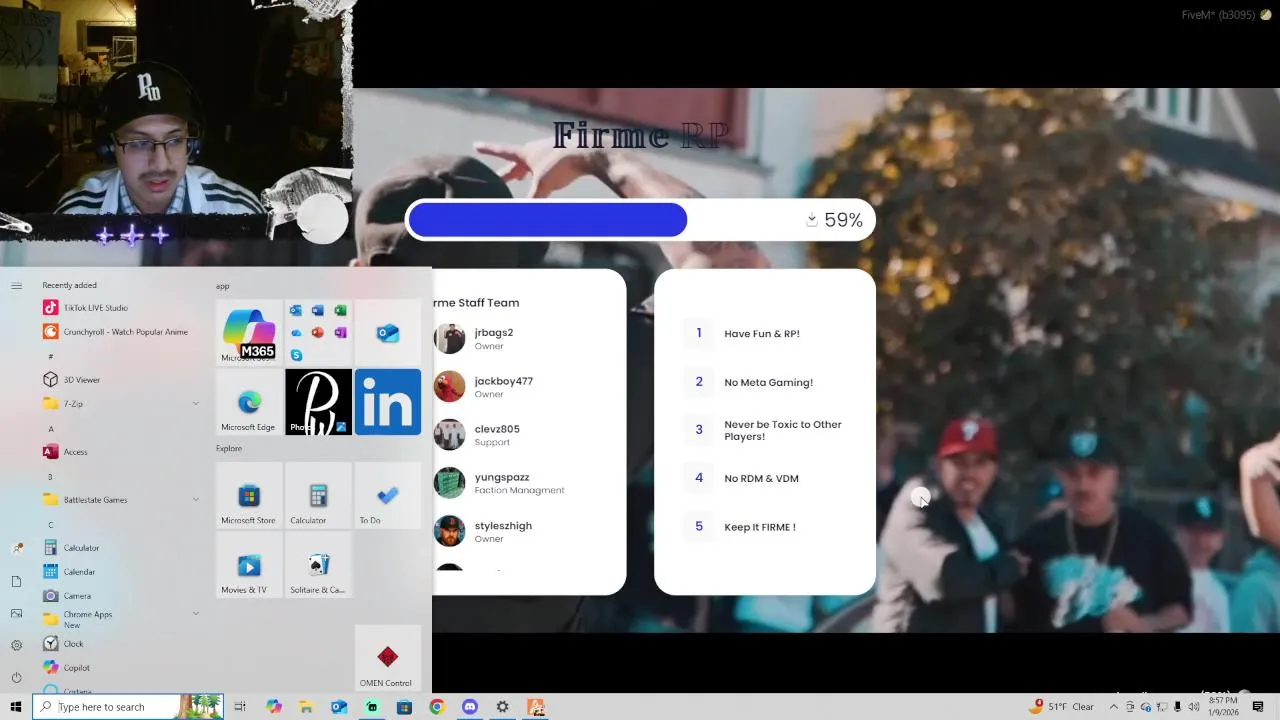Click the taskbar clock showing 8:57 PM
This screenshot has height=720, width=1280.
click(x=1223, y=707)
